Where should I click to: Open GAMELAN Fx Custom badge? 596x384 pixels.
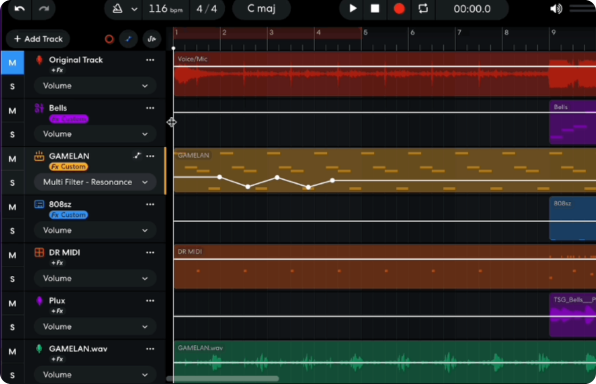68,167
